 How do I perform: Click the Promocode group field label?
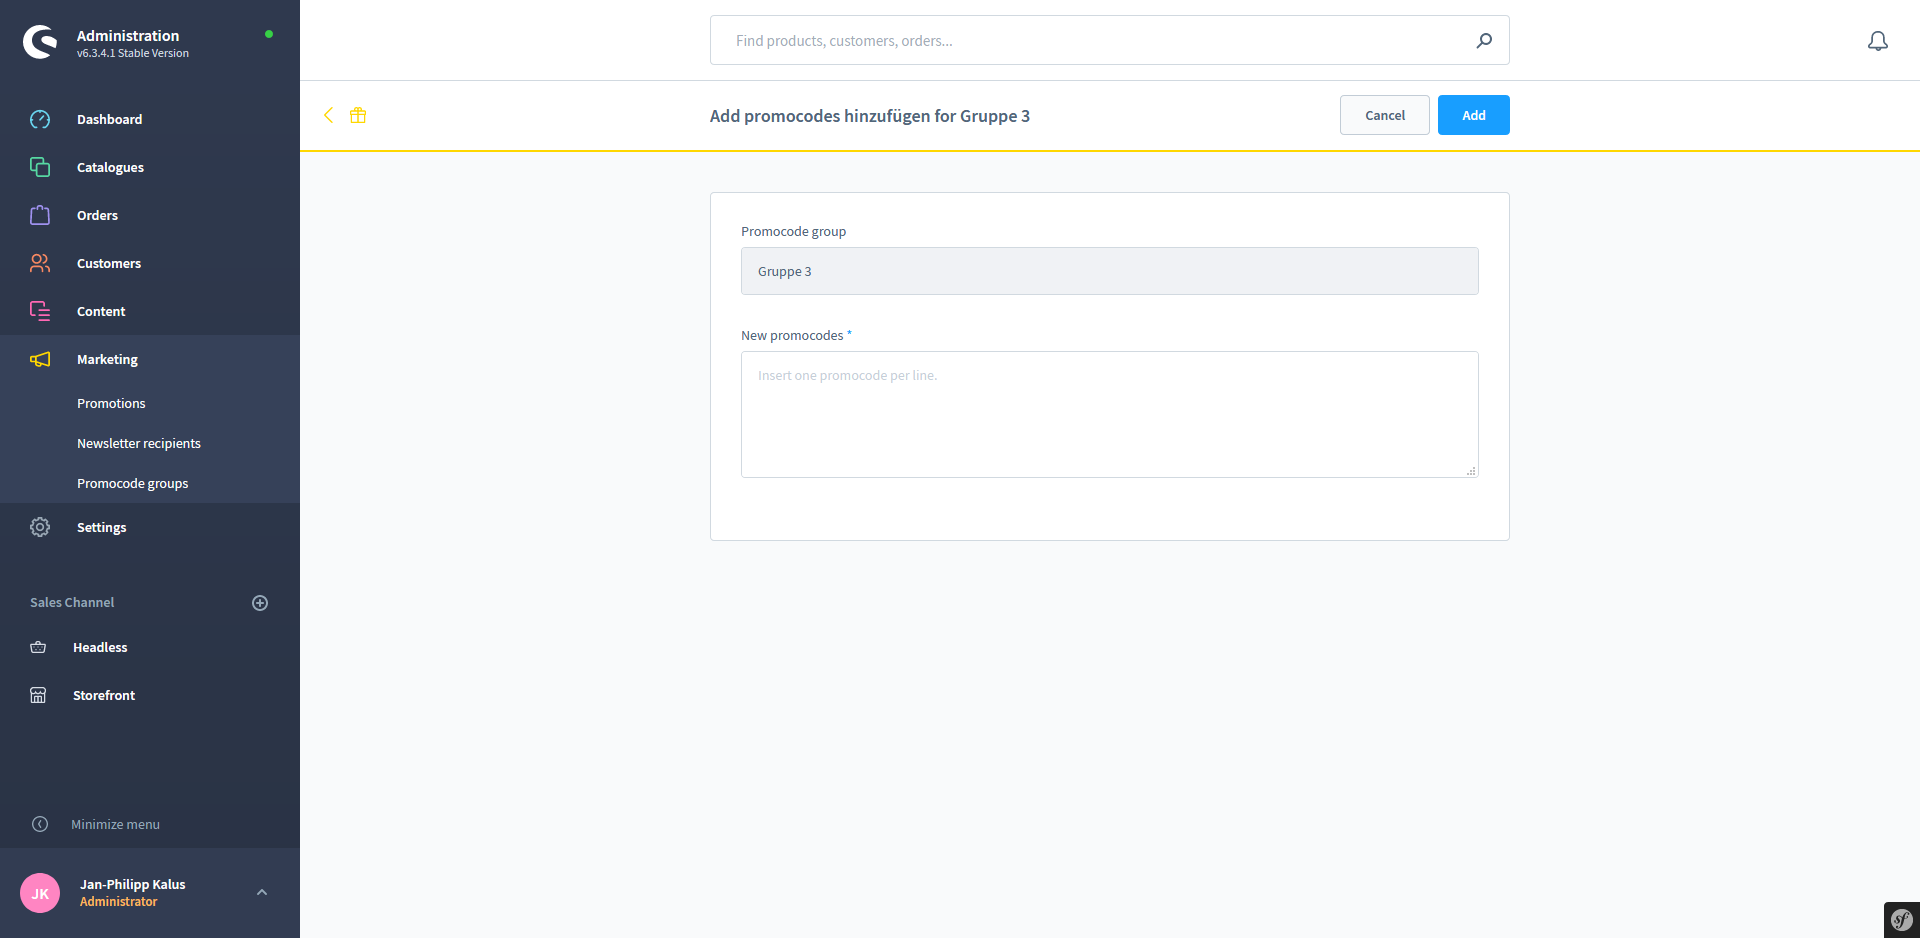[x=794, y=231]
